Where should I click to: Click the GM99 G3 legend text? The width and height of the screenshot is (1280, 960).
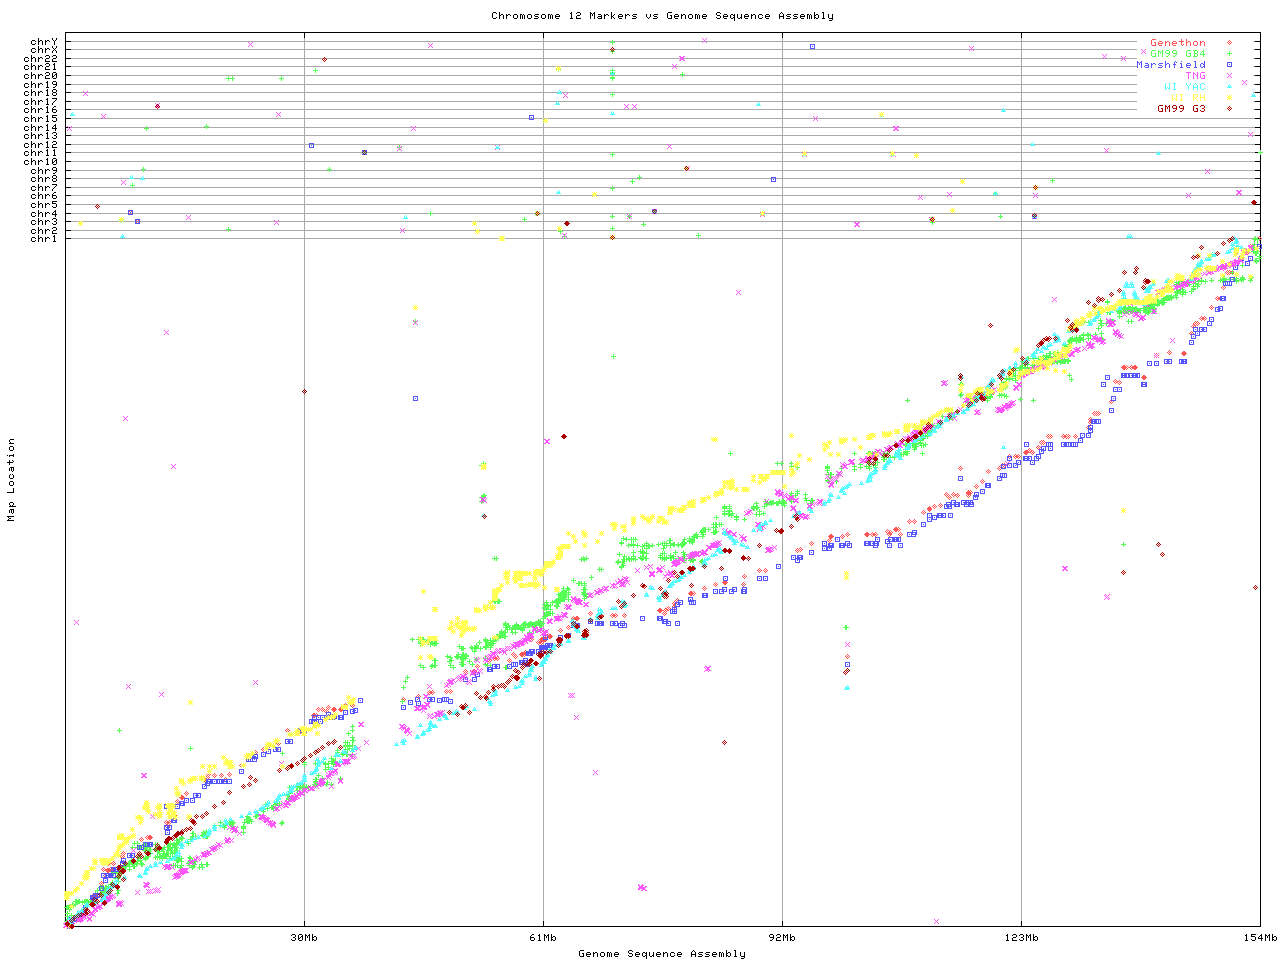(1181, 108)
